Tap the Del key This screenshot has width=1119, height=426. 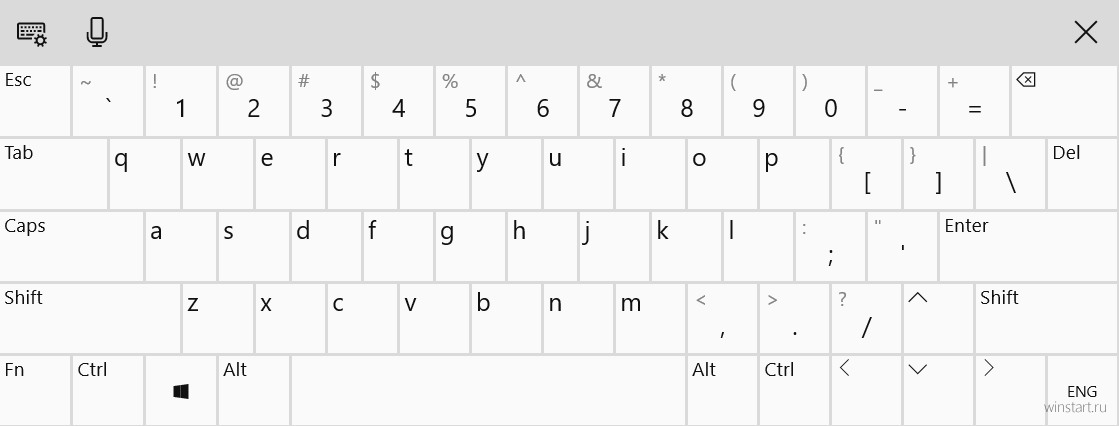click(x=1082, y=174)
